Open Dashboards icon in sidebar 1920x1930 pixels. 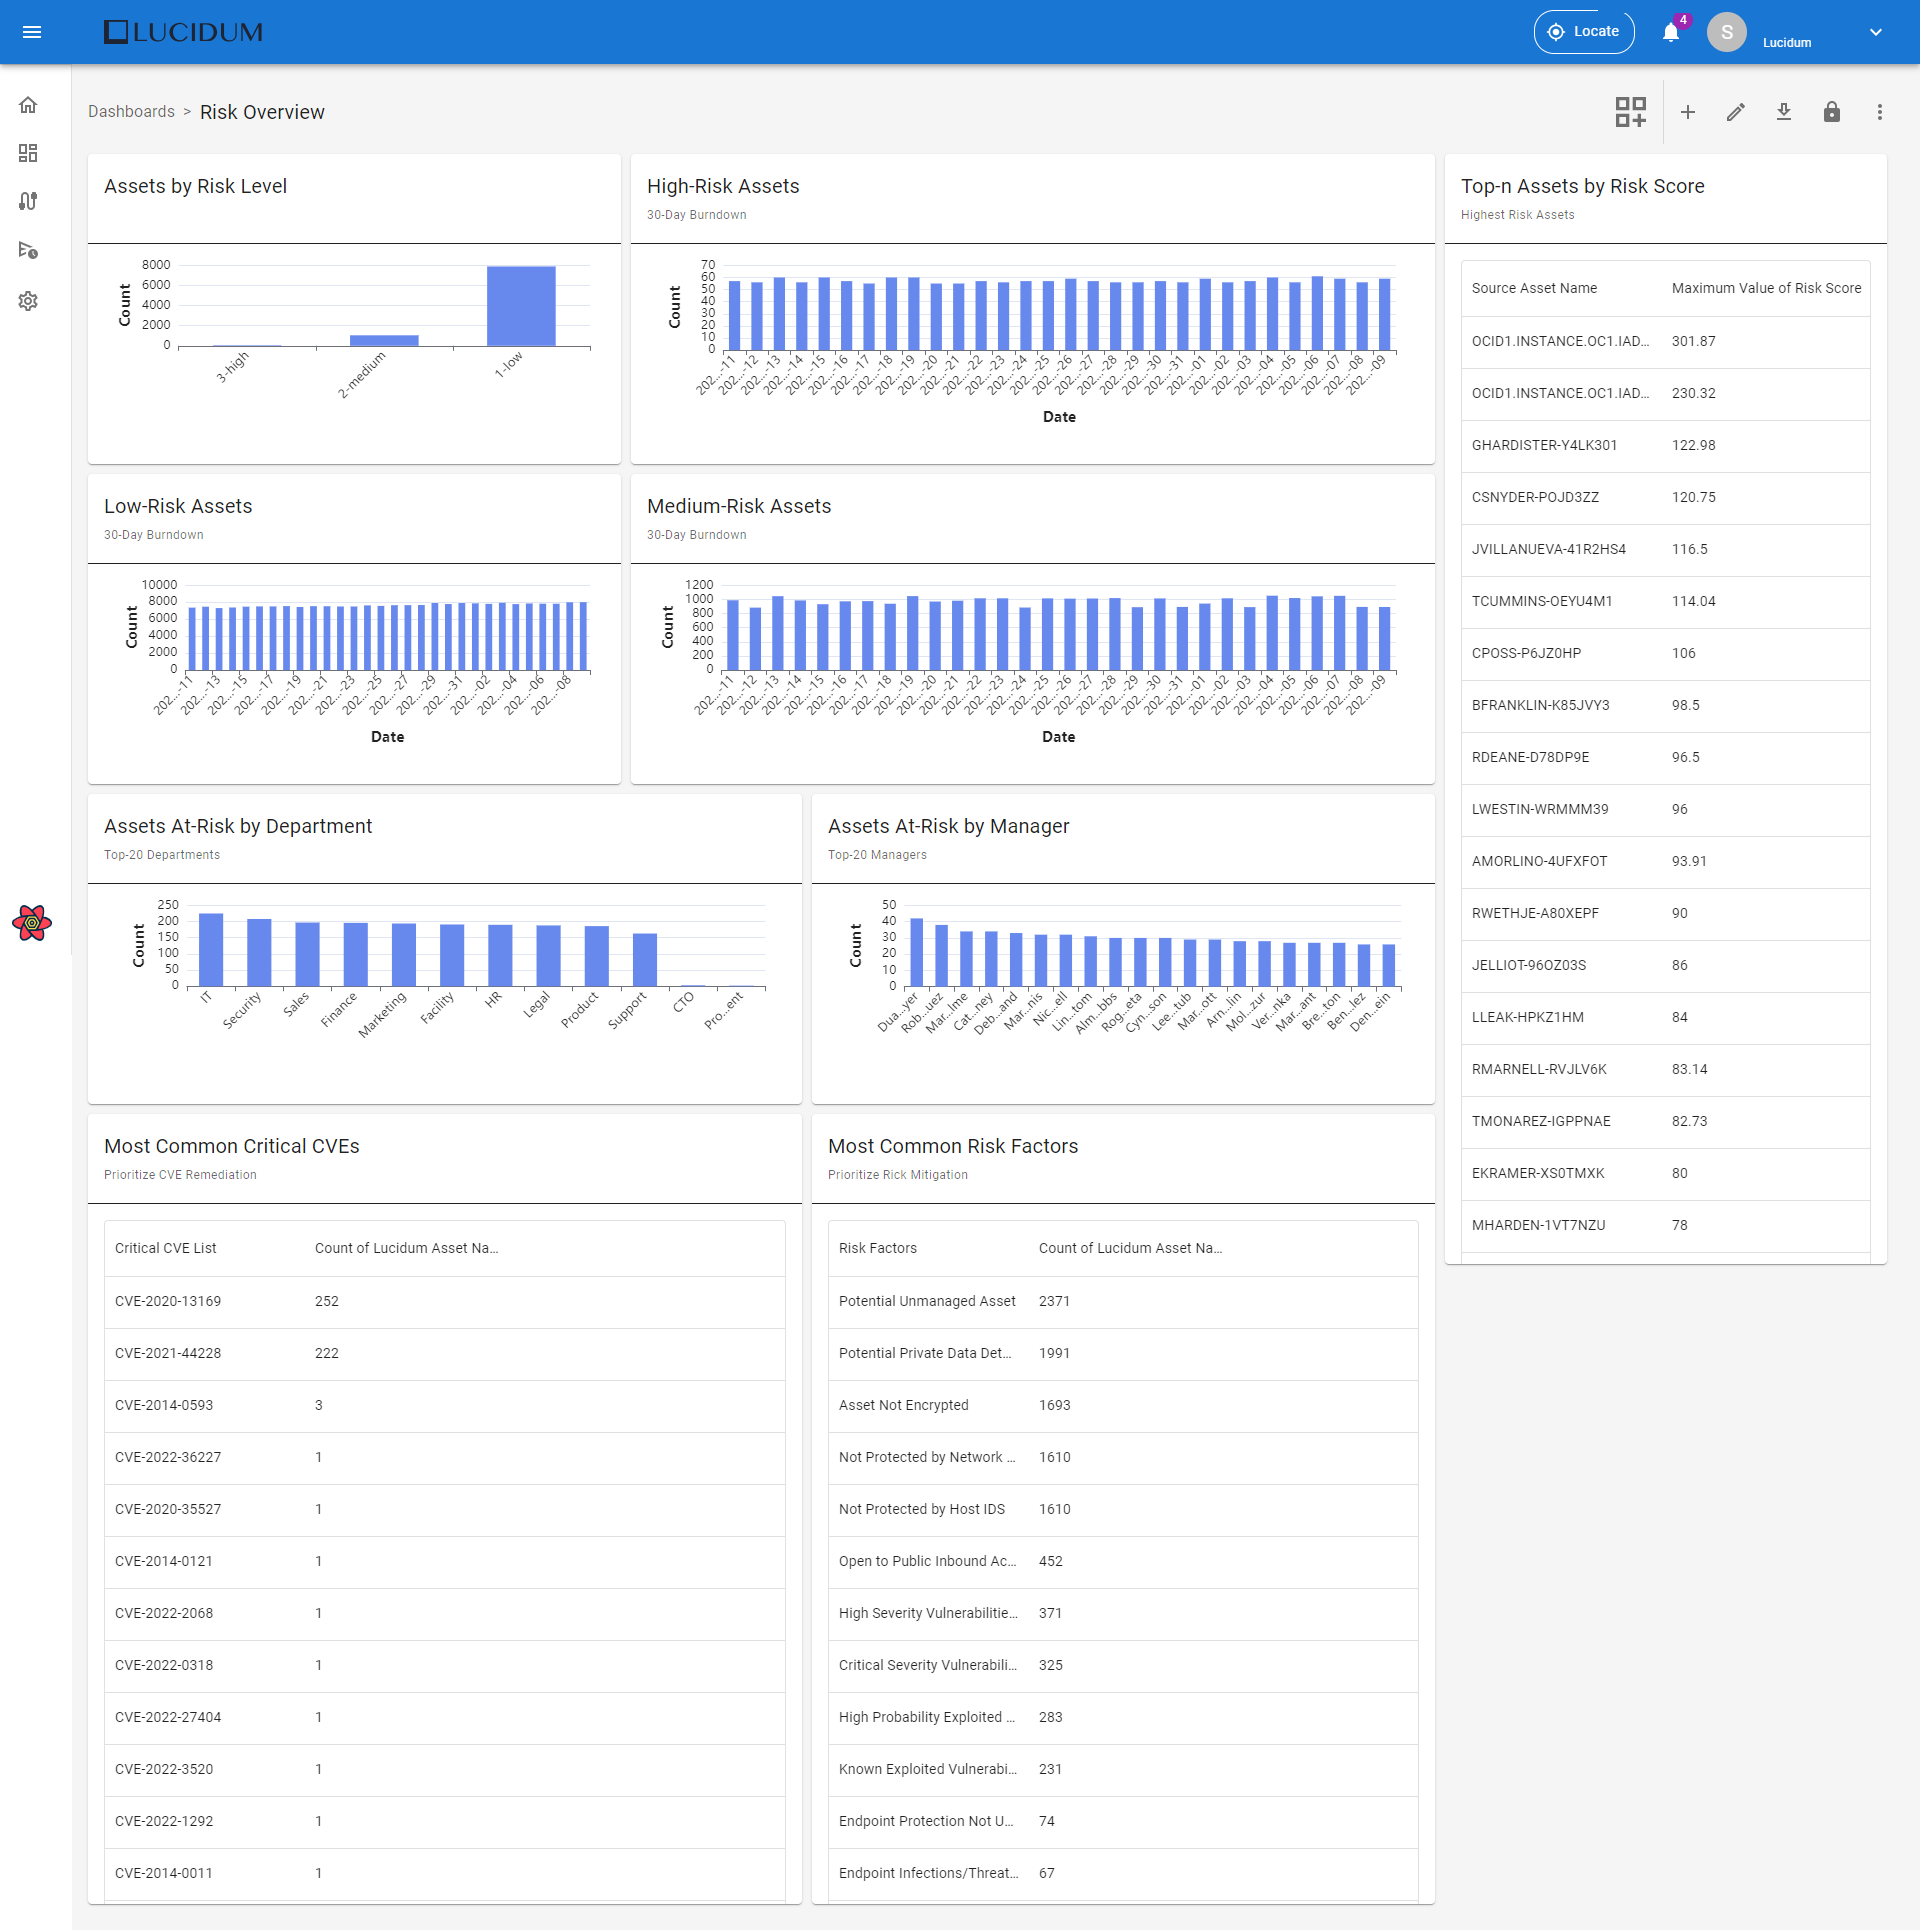coord(28,153)
